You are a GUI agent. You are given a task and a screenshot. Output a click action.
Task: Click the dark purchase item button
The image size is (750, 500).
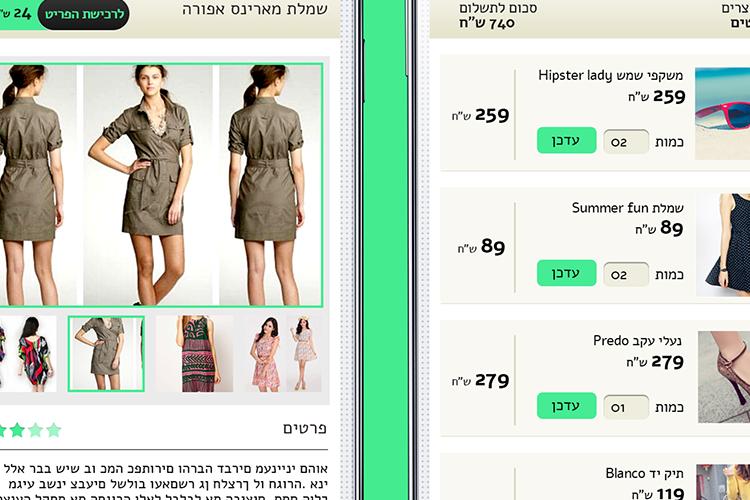(83, 14)
